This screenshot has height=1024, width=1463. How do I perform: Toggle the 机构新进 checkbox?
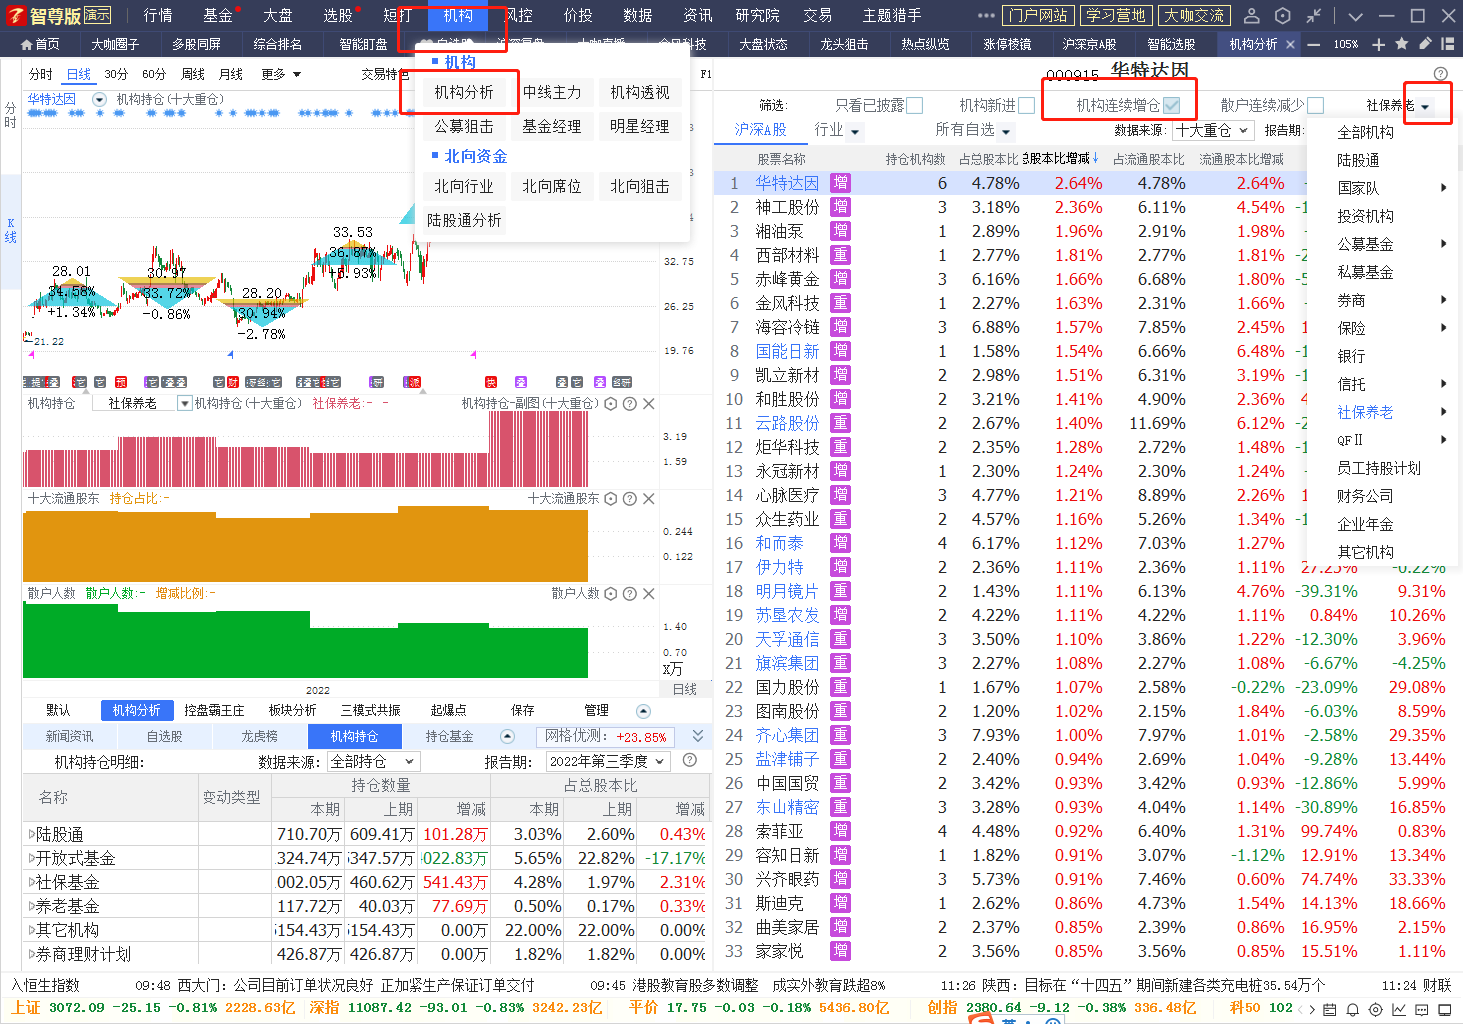point(1026,105)
